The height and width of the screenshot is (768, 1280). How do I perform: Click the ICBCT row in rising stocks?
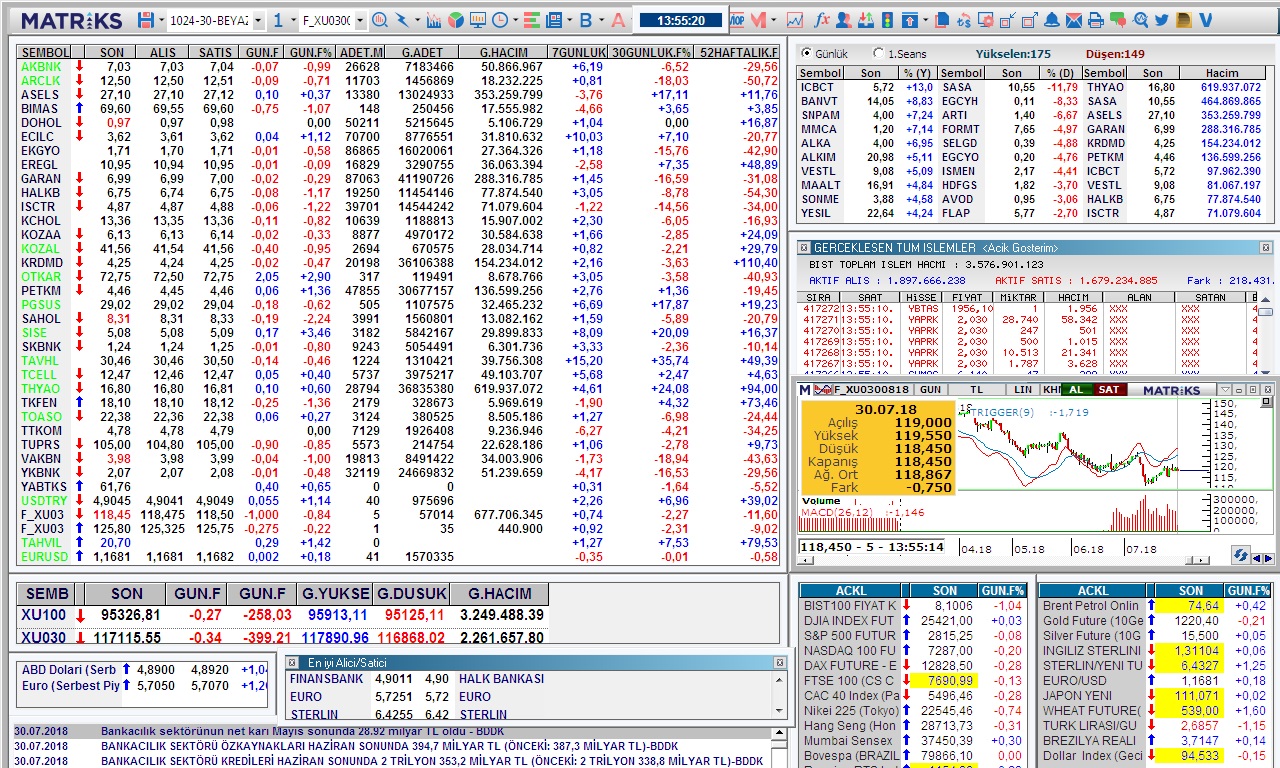(867, 87)
